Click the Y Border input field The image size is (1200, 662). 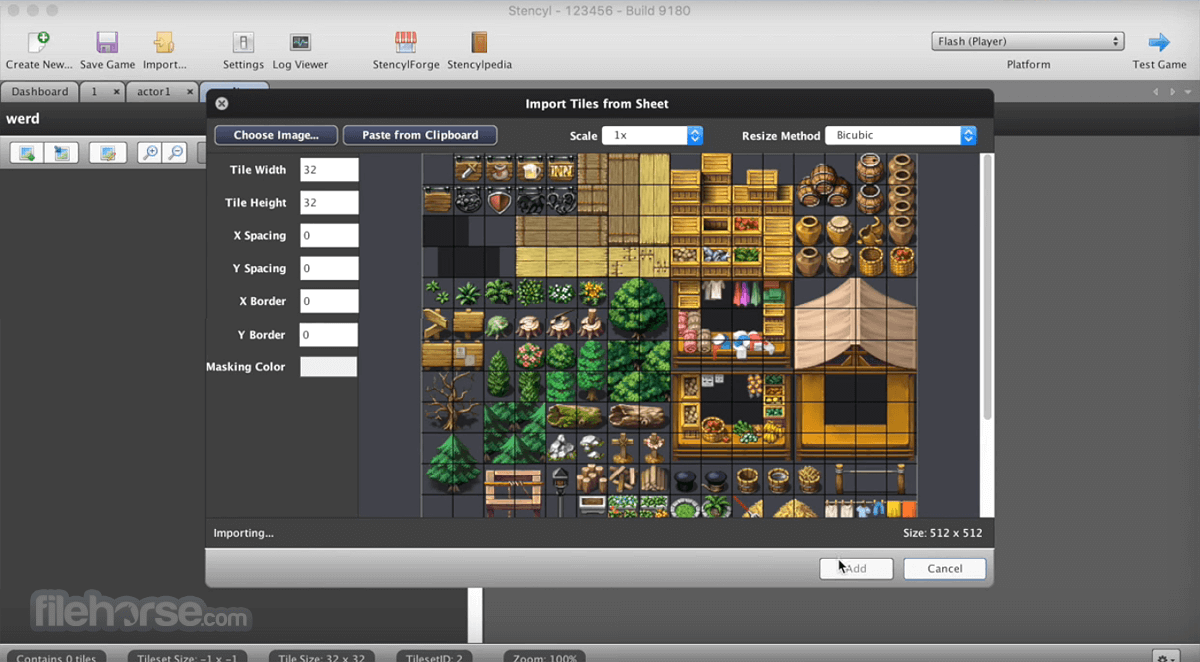(329, 335)
